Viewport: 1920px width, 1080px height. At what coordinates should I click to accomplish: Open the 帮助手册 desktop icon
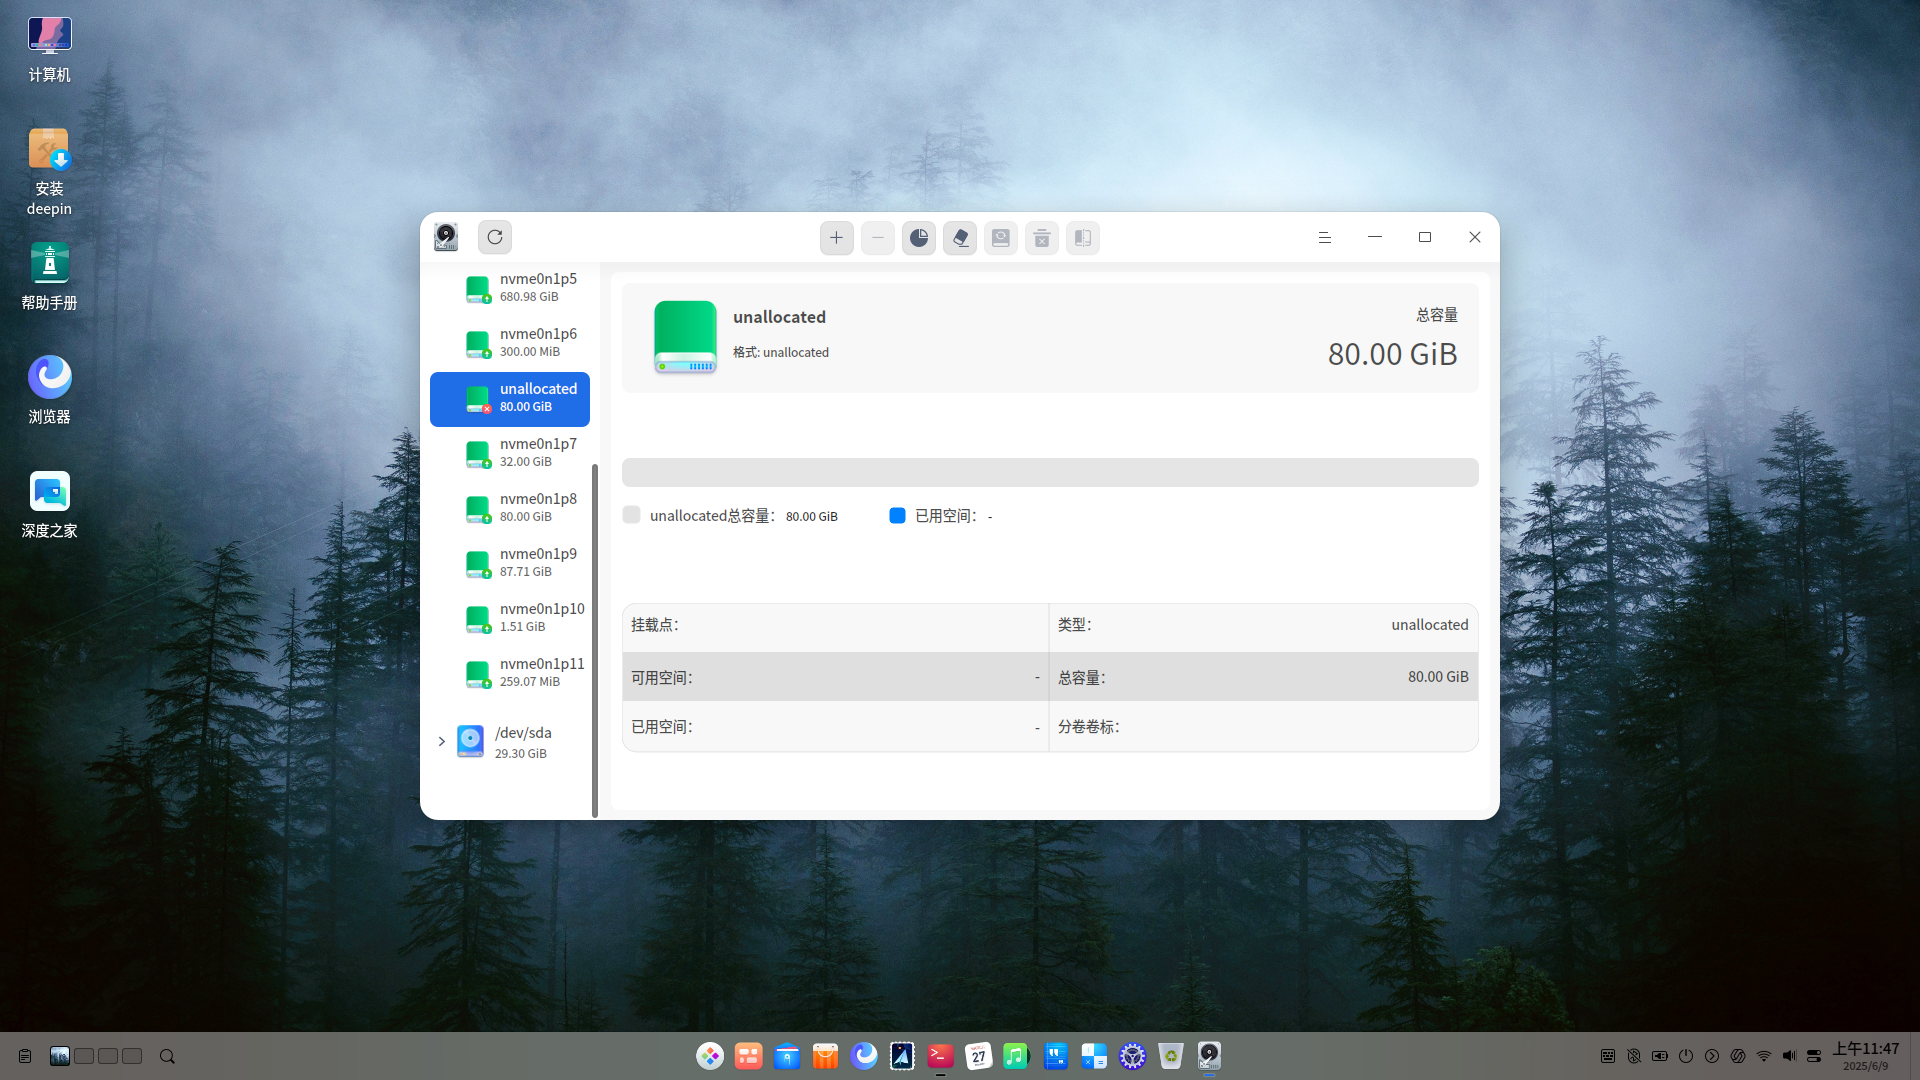[49, 277]
